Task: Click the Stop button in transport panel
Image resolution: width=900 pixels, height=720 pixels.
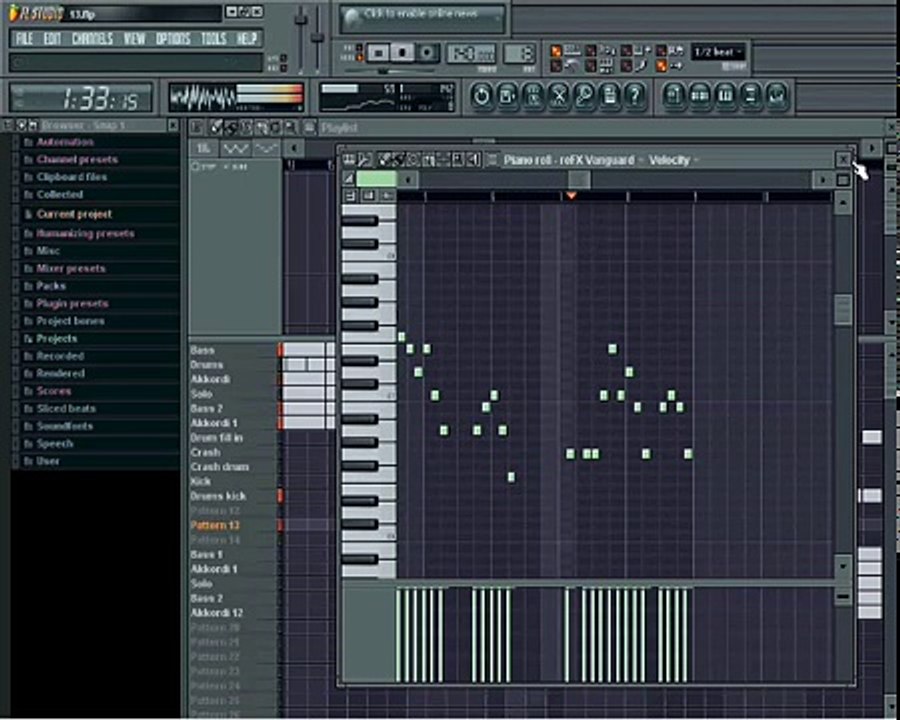Action: point(402,53)
